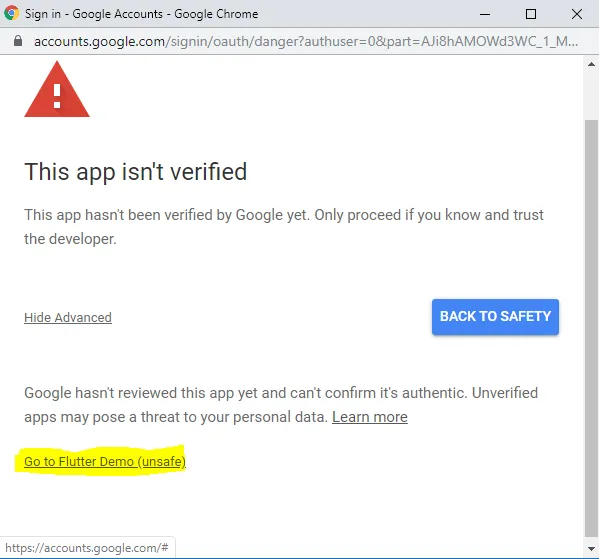Maximize the Chrome sign-in window

click(x=531, y=14)
